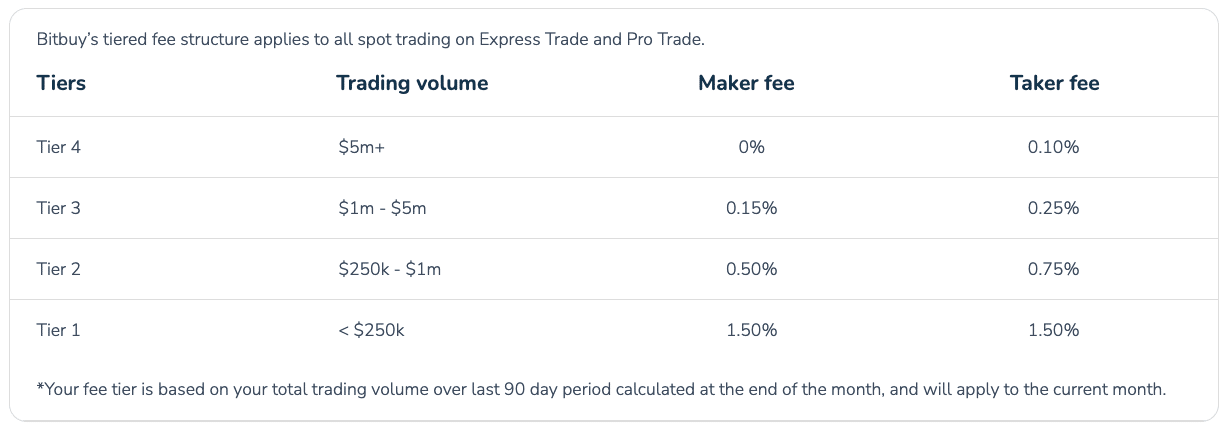This screenshot has height=427, width=1228.
Task: Click the $250k - $1m volume cell
Action: coord(391,269)
